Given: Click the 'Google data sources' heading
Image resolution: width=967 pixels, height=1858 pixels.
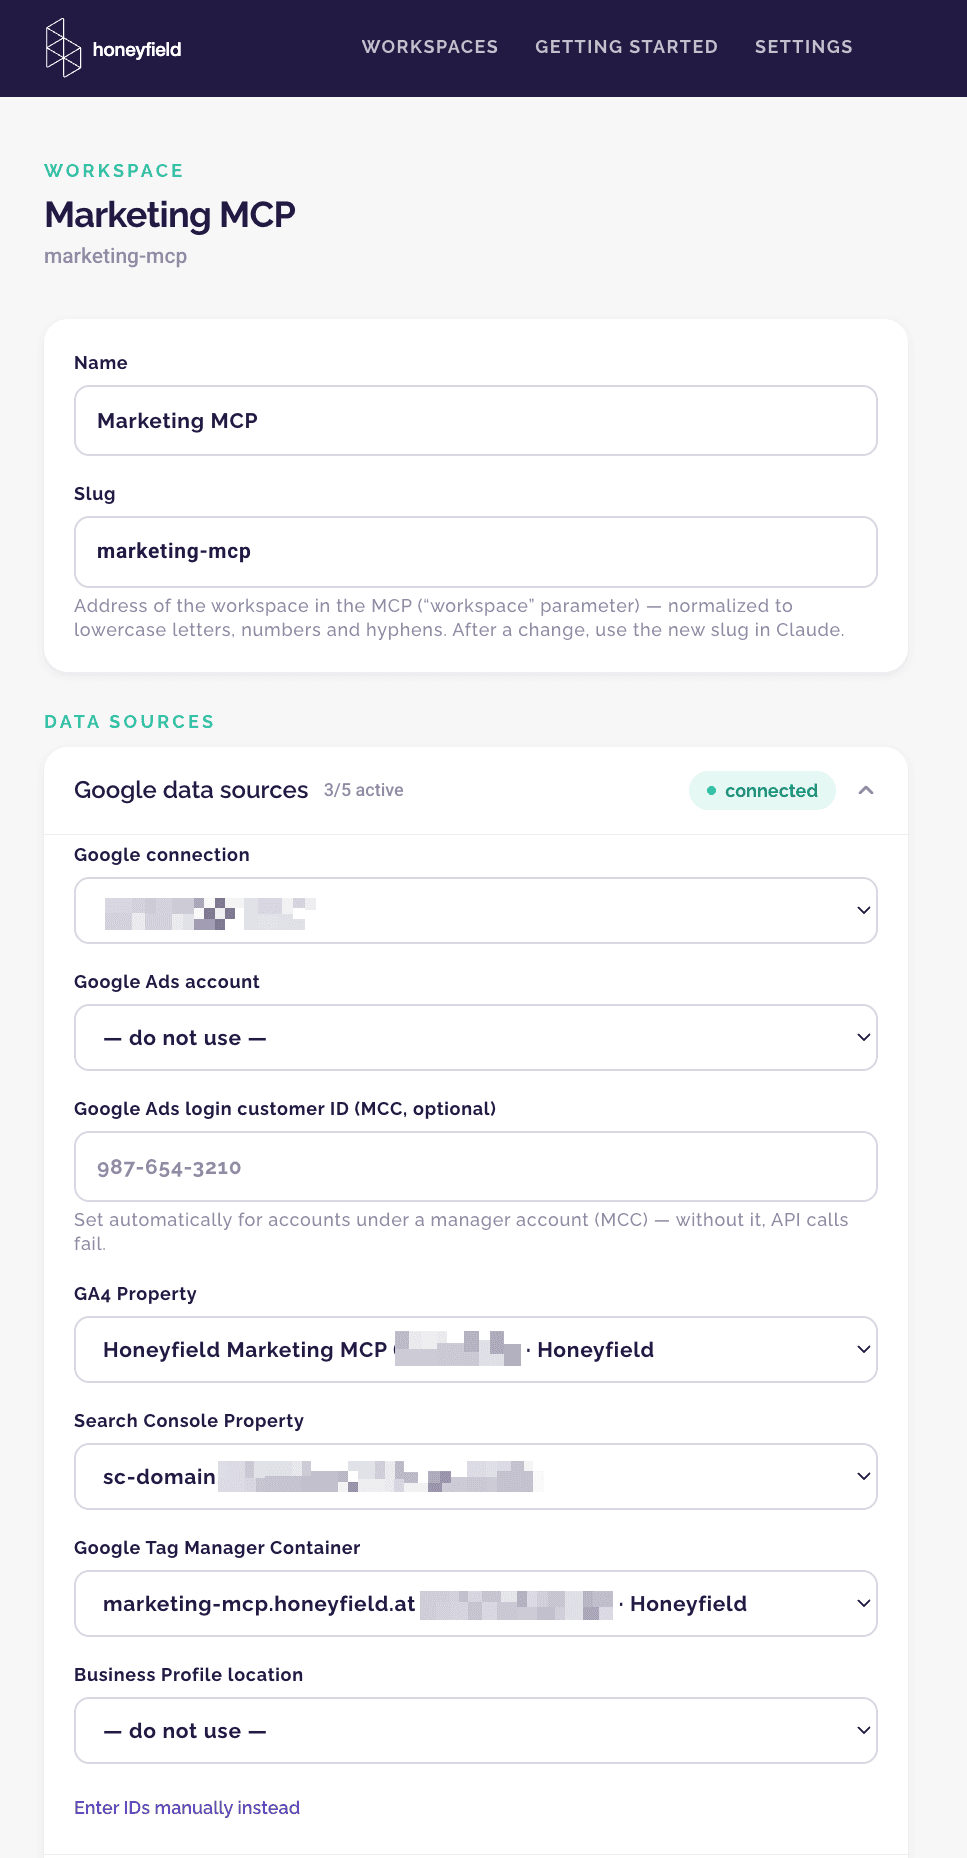Looking at the screenshot, I should [191, 790].
